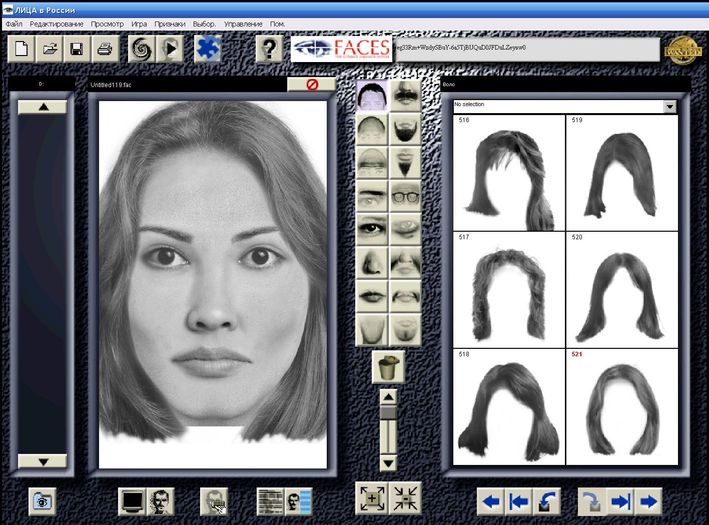This screenshot has height=525, width=709.
Task: Select hairstyle thumbnail 517
Action: pos(509,290)
